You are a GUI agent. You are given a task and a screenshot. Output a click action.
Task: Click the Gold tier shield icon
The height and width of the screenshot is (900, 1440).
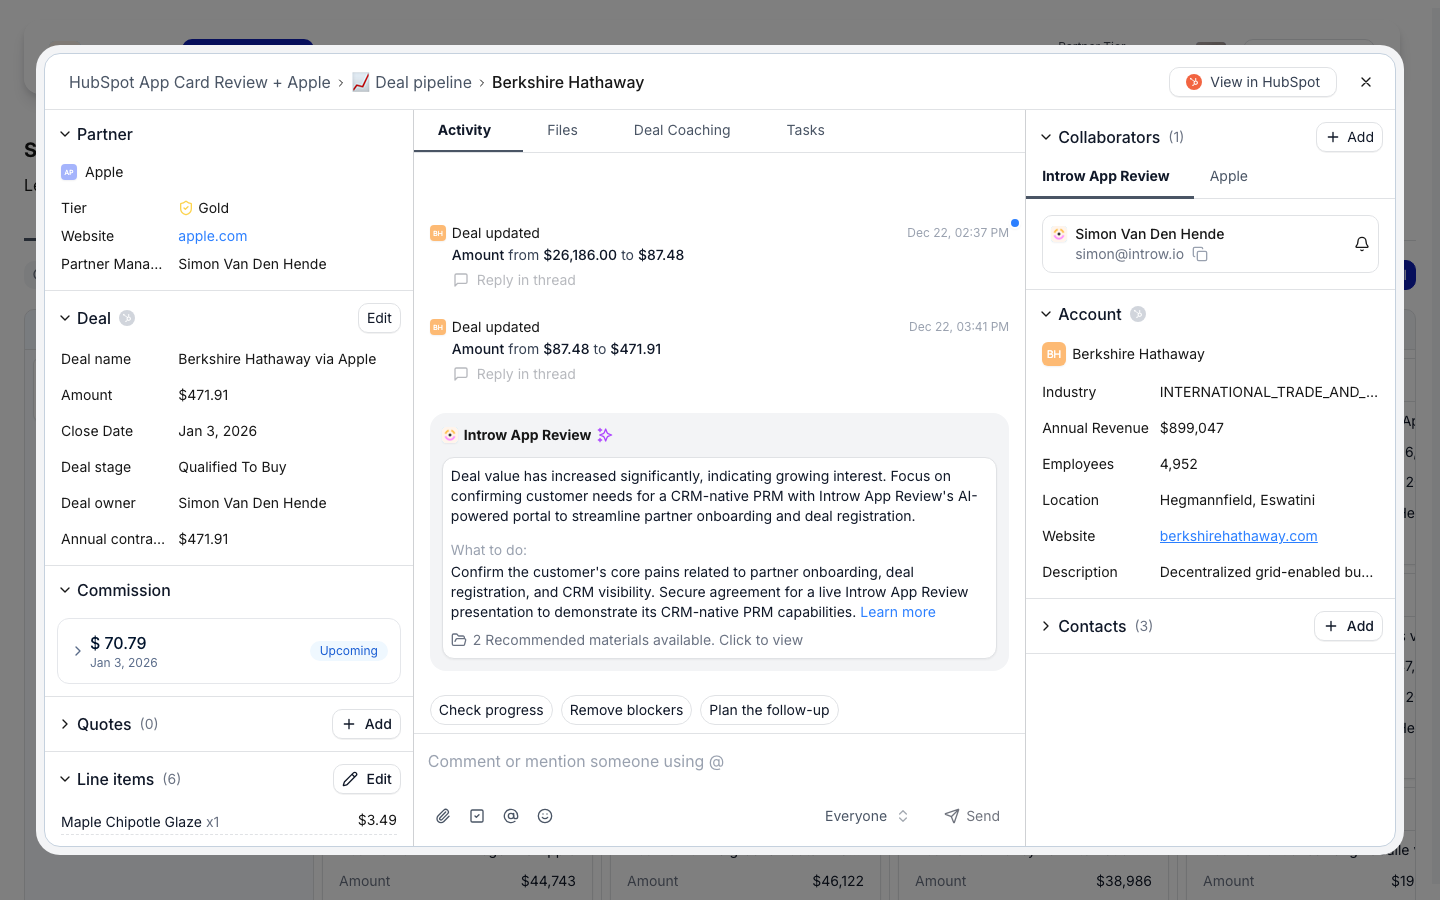(186, 208)
